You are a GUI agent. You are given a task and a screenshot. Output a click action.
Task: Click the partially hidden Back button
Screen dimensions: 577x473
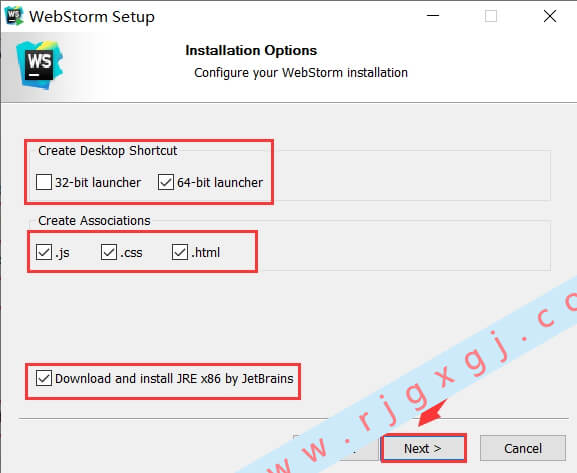click(336, 448)
